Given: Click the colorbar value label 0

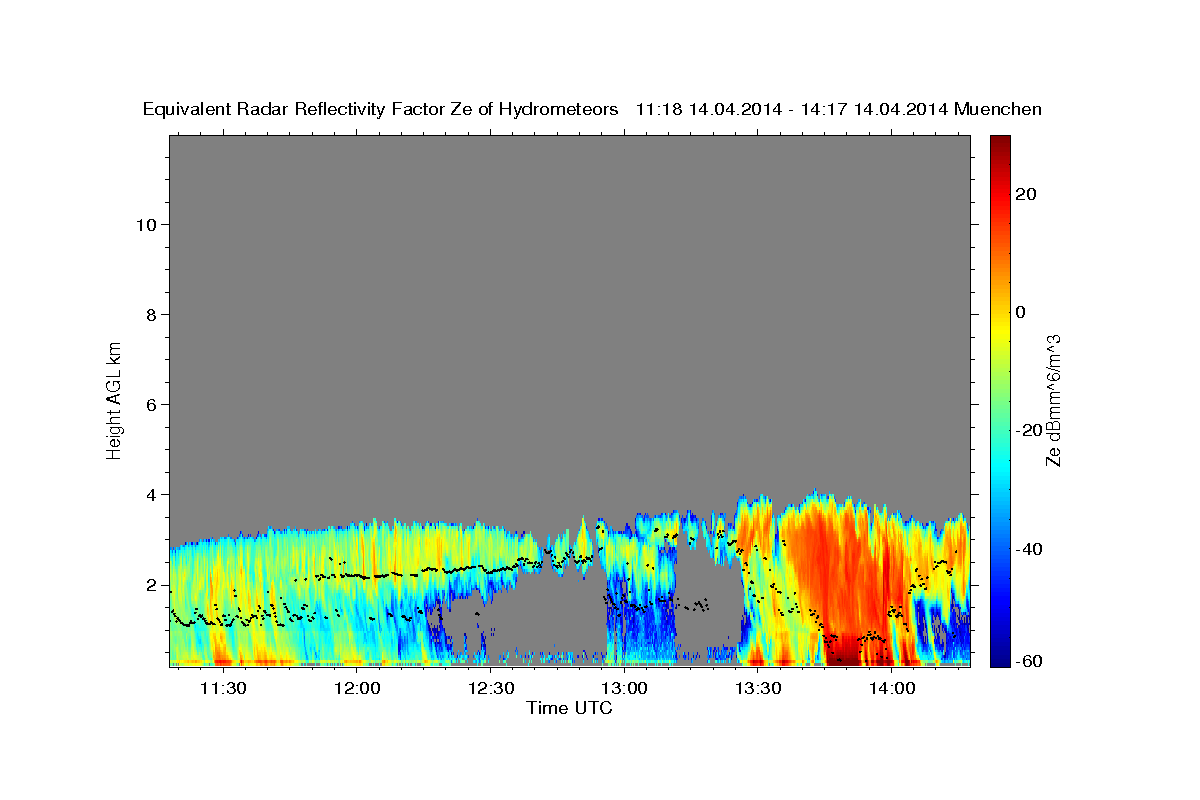Looking at the screenshot, I should [1020, 312].
